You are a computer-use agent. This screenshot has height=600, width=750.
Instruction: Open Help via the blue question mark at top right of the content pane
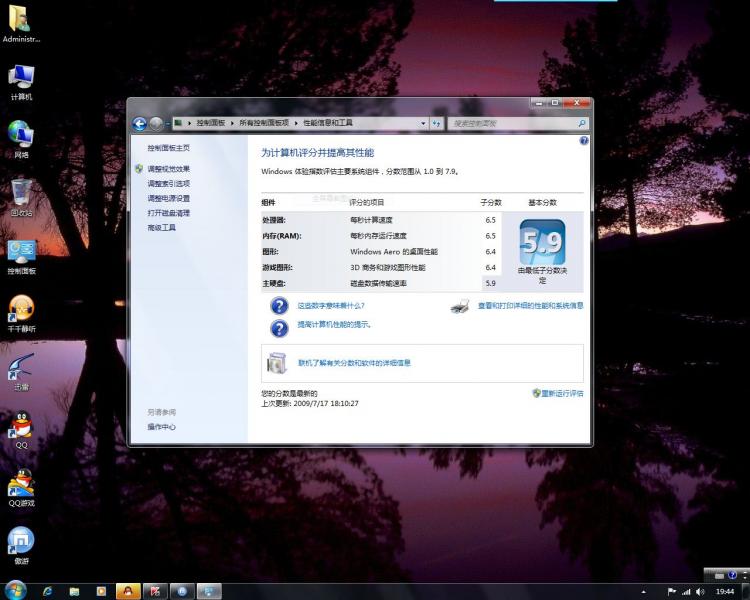[x=584, y=140]
